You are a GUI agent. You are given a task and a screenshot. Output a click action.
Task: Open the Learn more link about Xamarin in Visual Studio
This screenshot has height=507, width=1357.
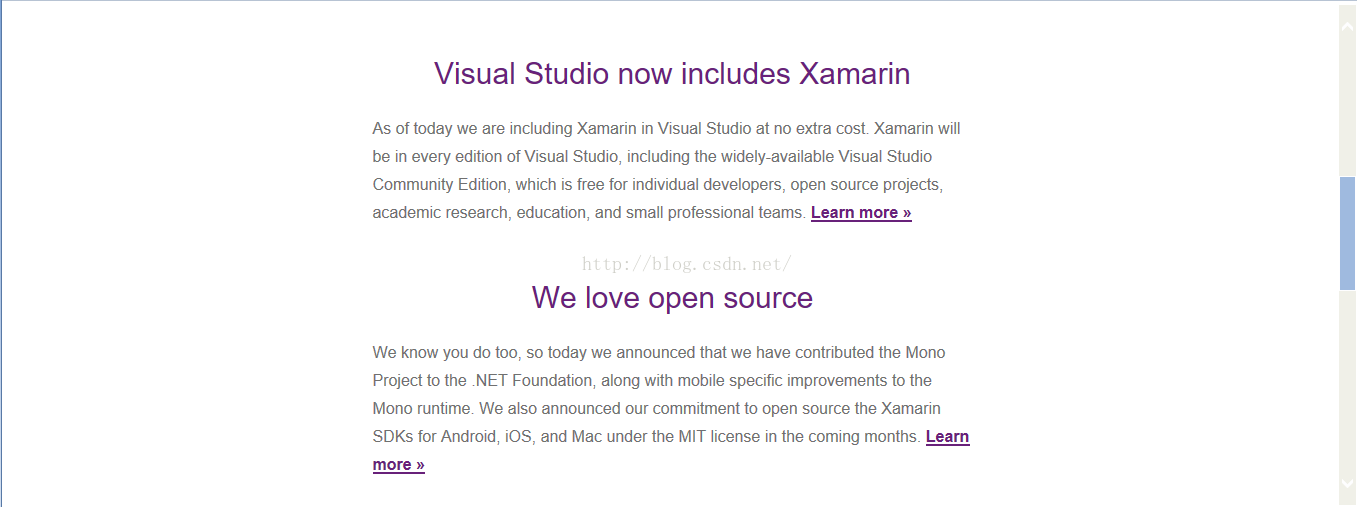tap(861, 213)
